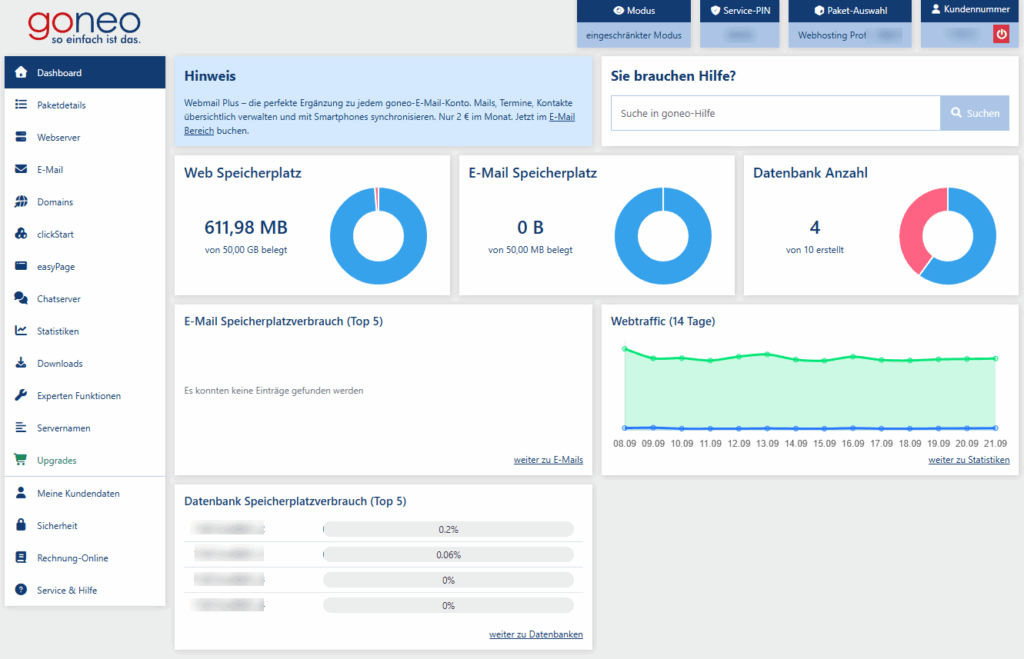Click the Chatserver speech bubble icon
Image resolution: width=1024 pixels, height=659 pixels.
pos(21,299)
